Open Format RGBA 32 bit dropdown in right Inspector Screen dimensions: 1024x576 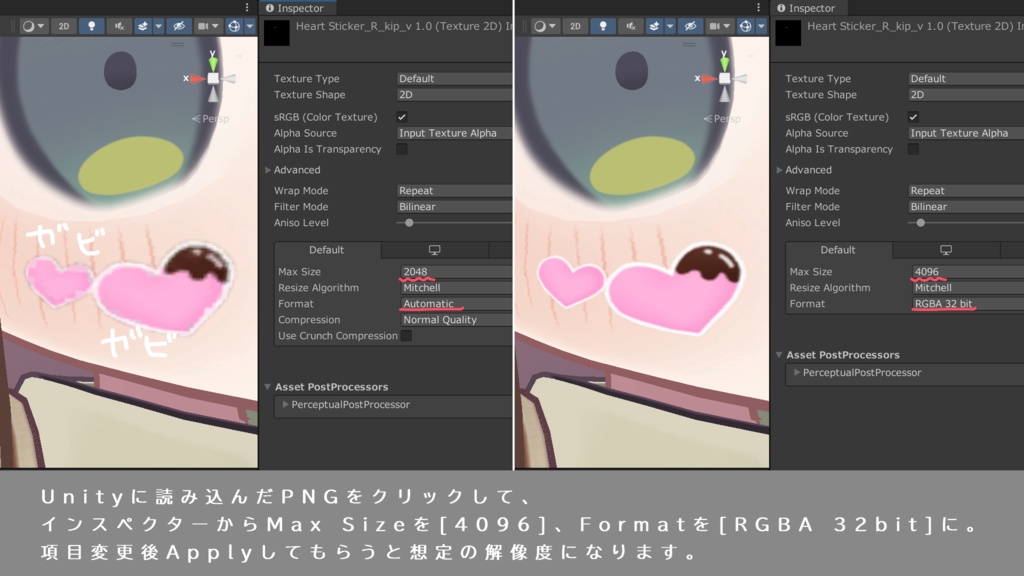(968, 304)
